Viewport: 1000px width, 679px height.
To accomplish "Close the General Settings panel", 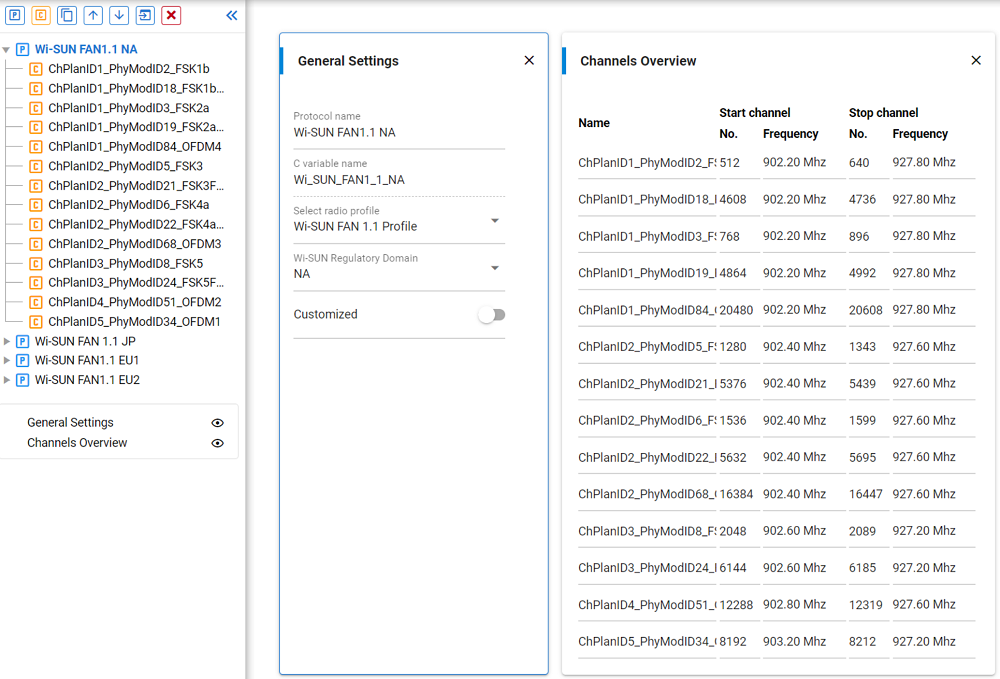I will [529, 61].
